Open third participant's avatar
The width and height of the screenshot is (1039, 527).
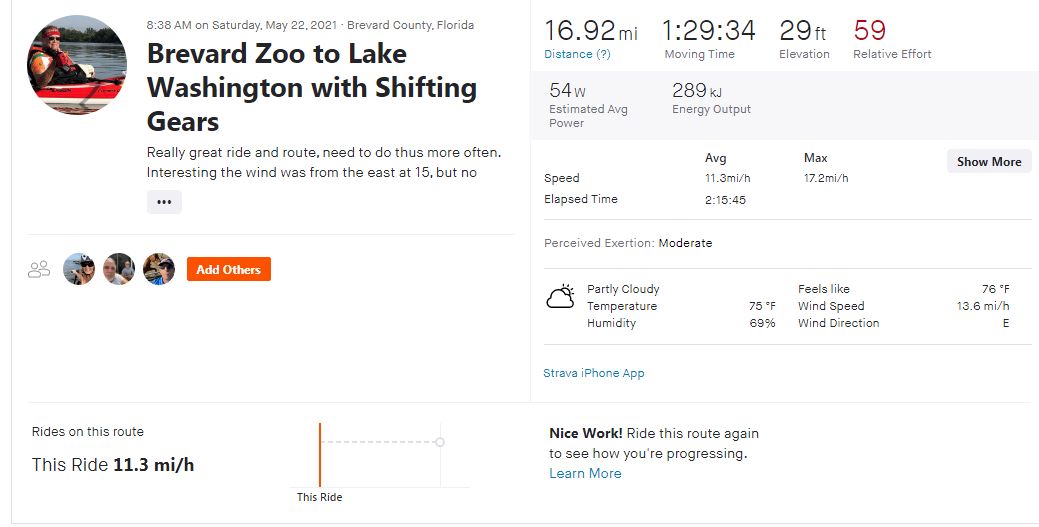[x=159, y=269]
